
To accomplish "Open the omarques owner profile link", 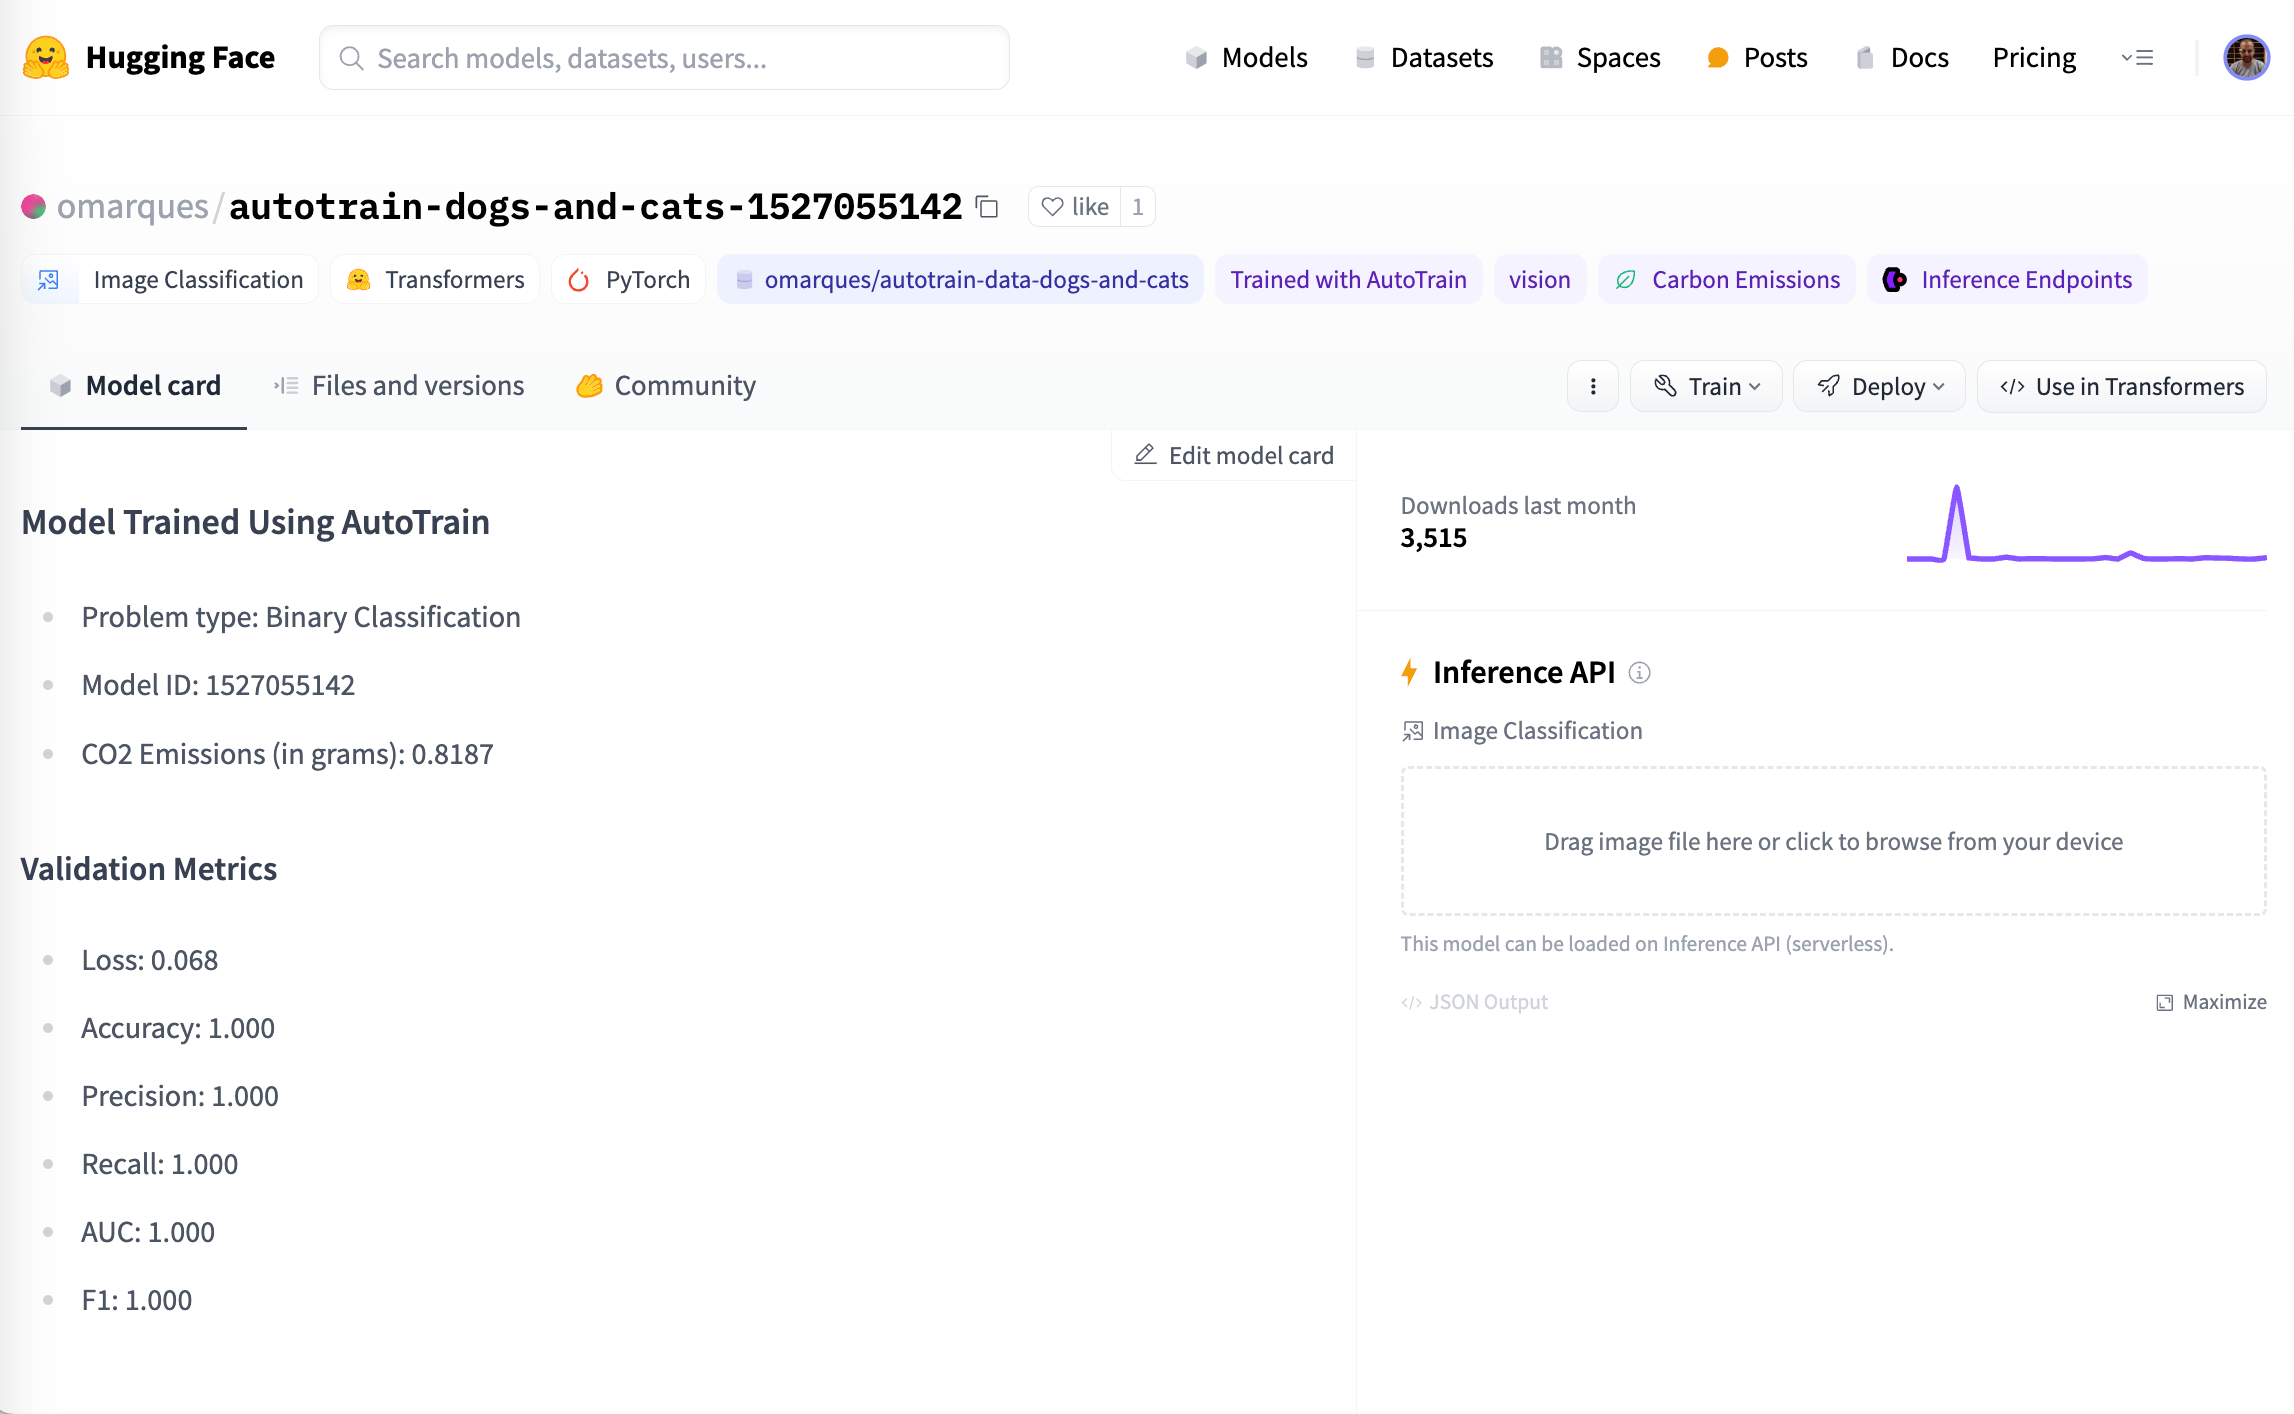I will 133,207.
